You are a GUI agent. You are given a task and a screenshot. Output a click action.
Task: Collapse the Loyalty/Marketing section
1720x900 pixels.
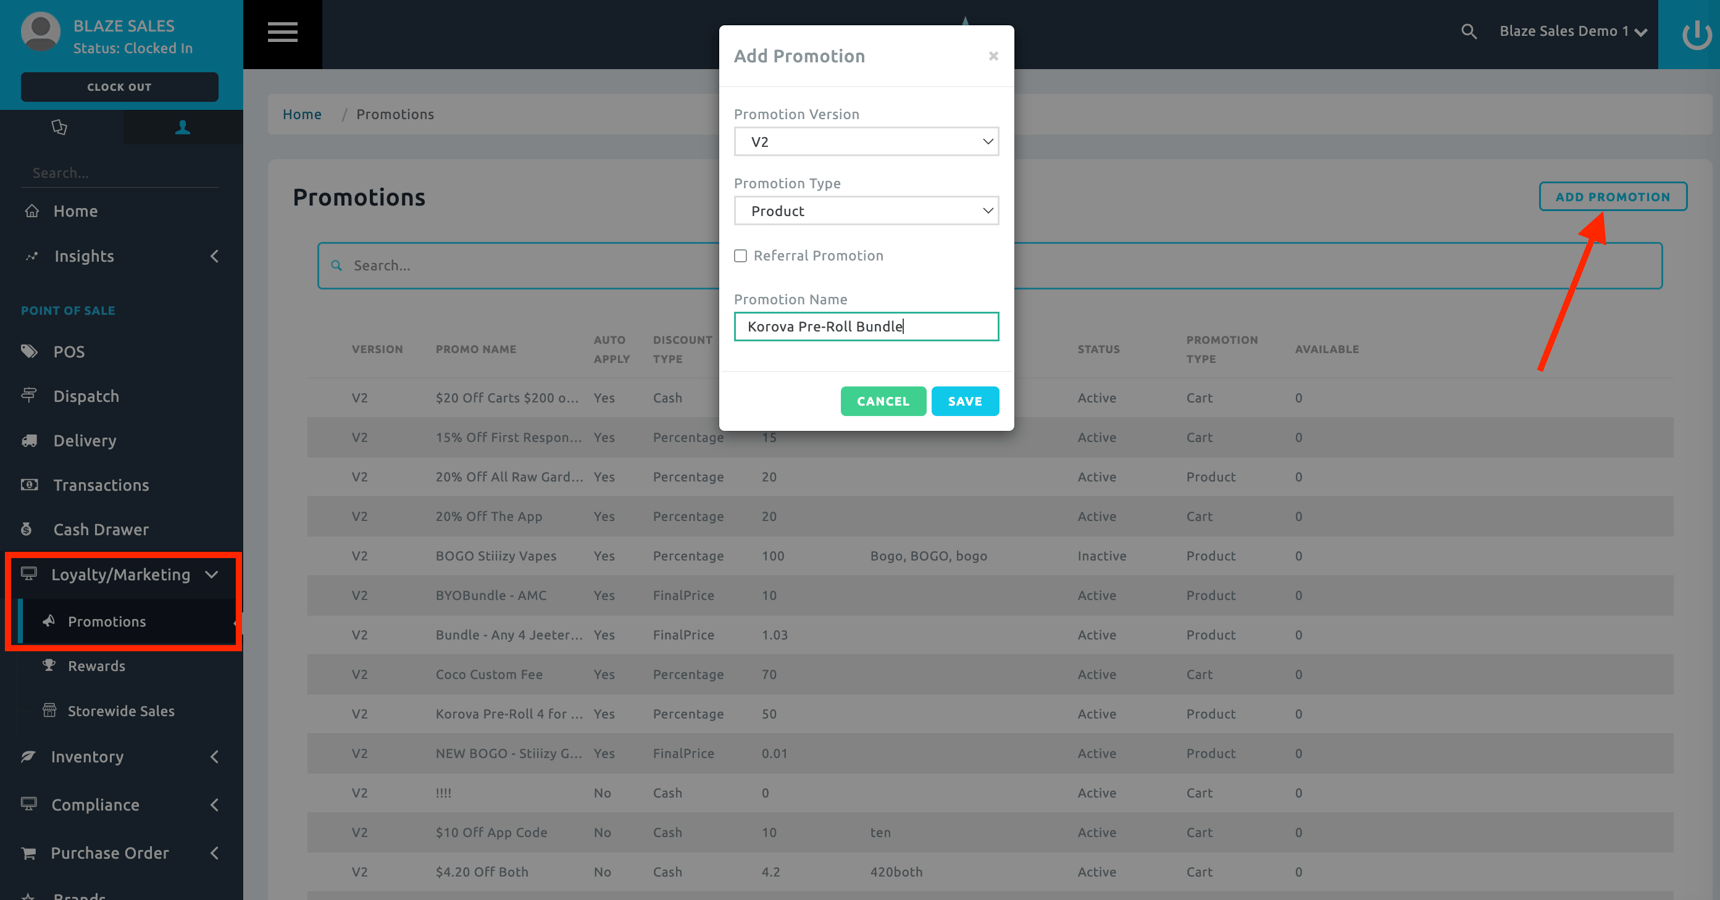(x=211, y=575)
